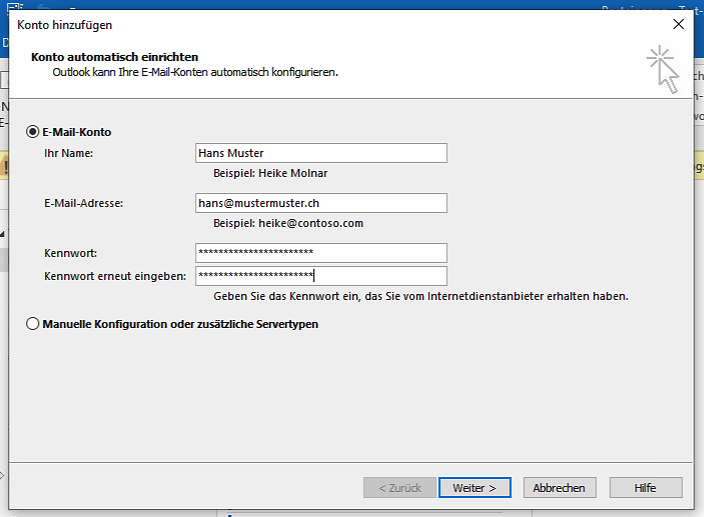This screenshot has width=704, height=517.
Task: Click into the Kennwort password field
Action: tap(321, 252)
